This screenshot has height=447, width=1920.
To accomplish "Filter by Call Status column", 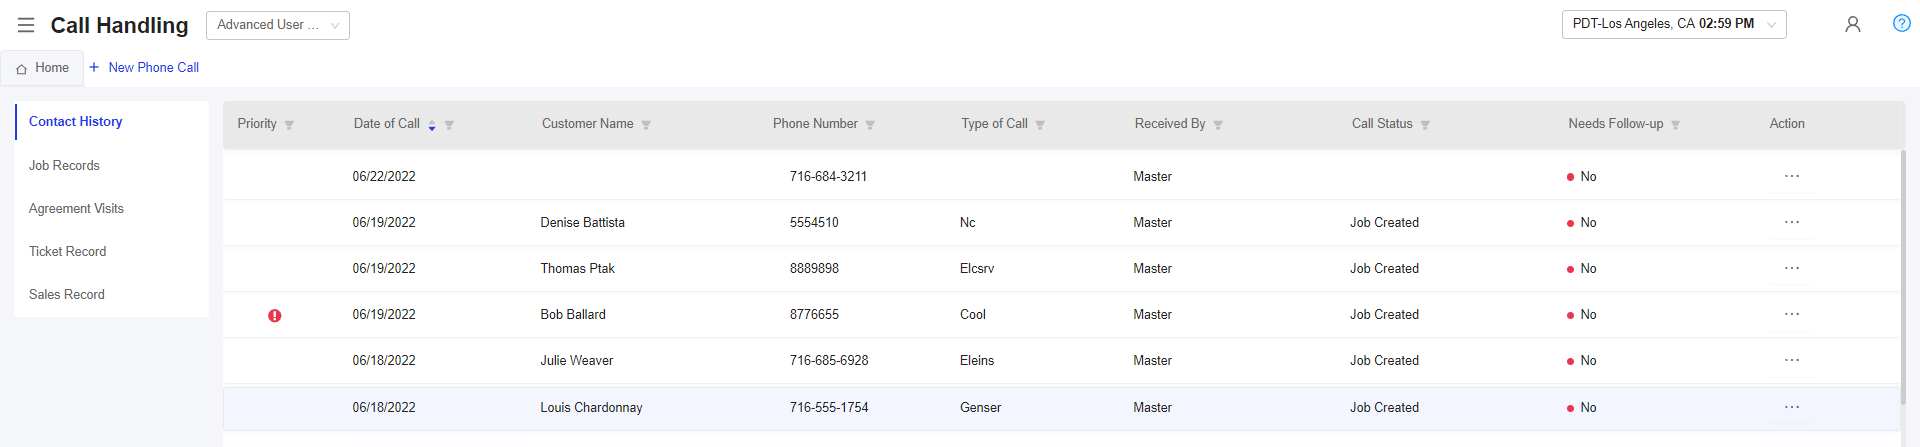I will coord(1425,125).
